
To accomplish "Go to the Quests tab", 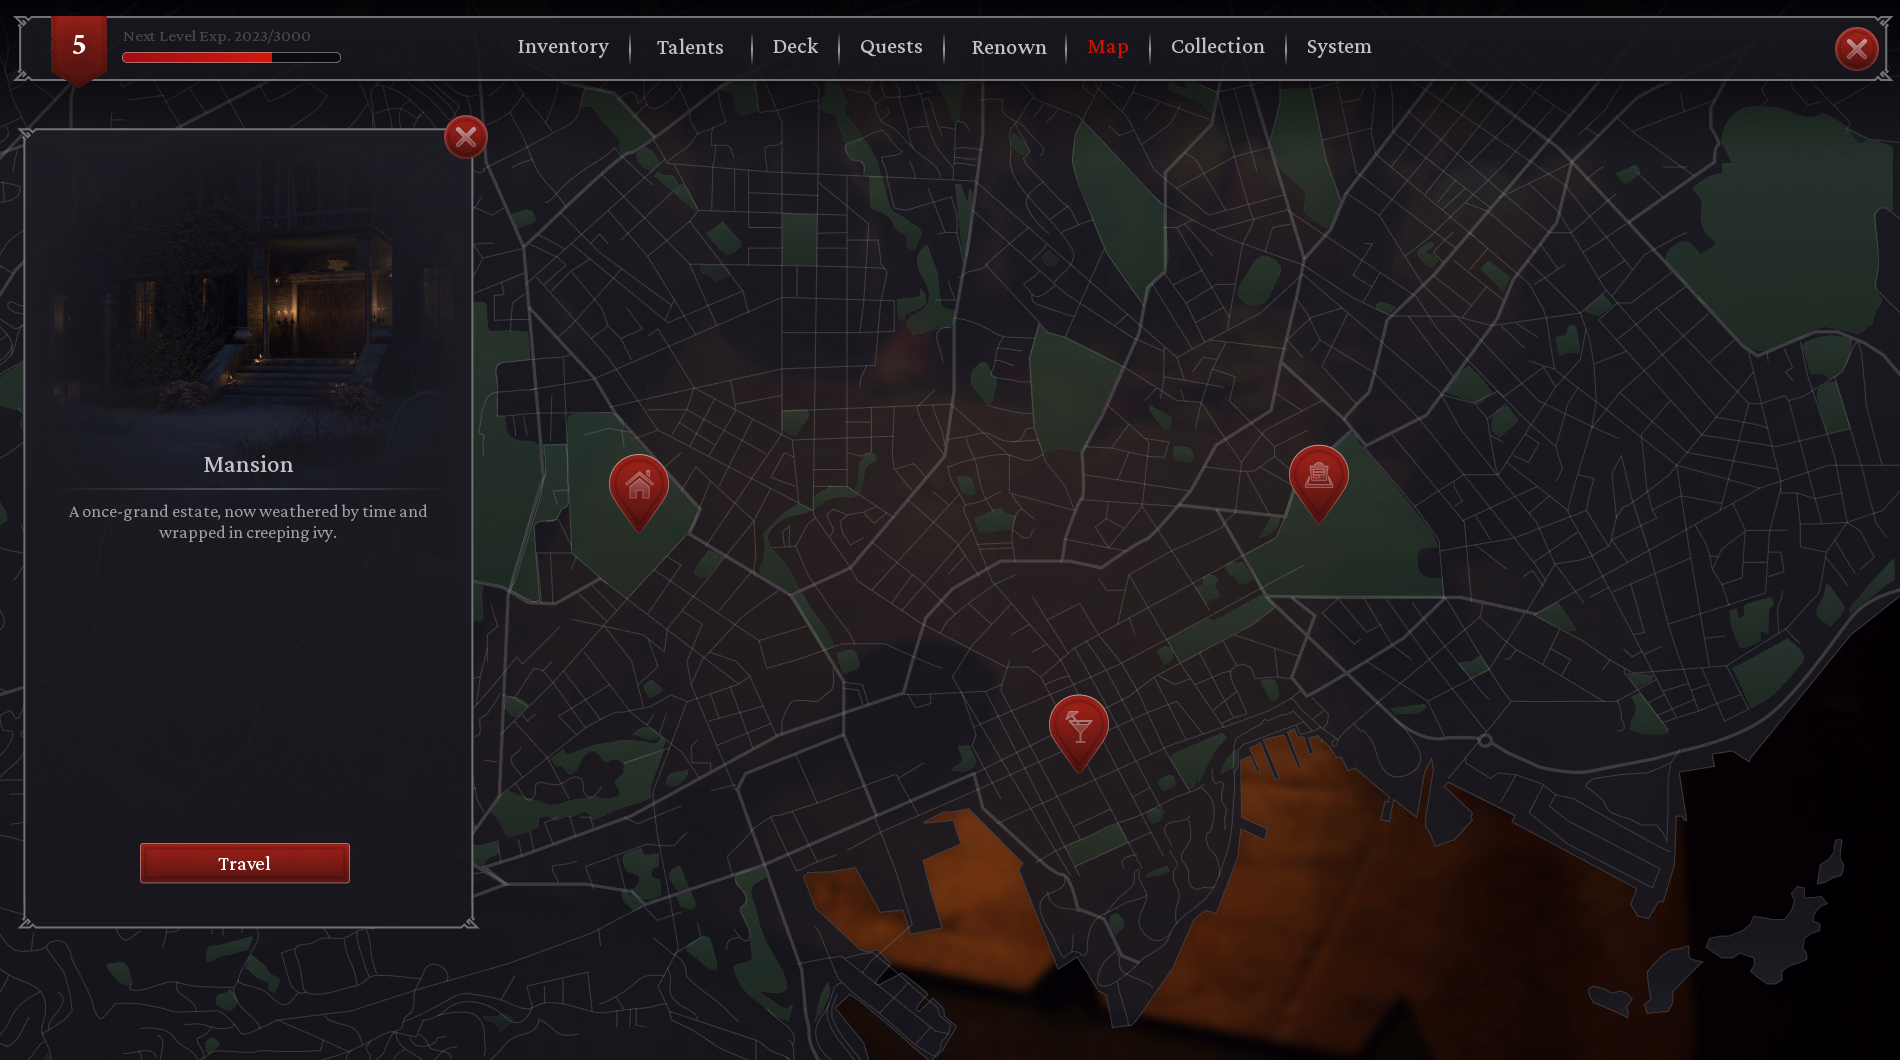I will tap(891, 47).
